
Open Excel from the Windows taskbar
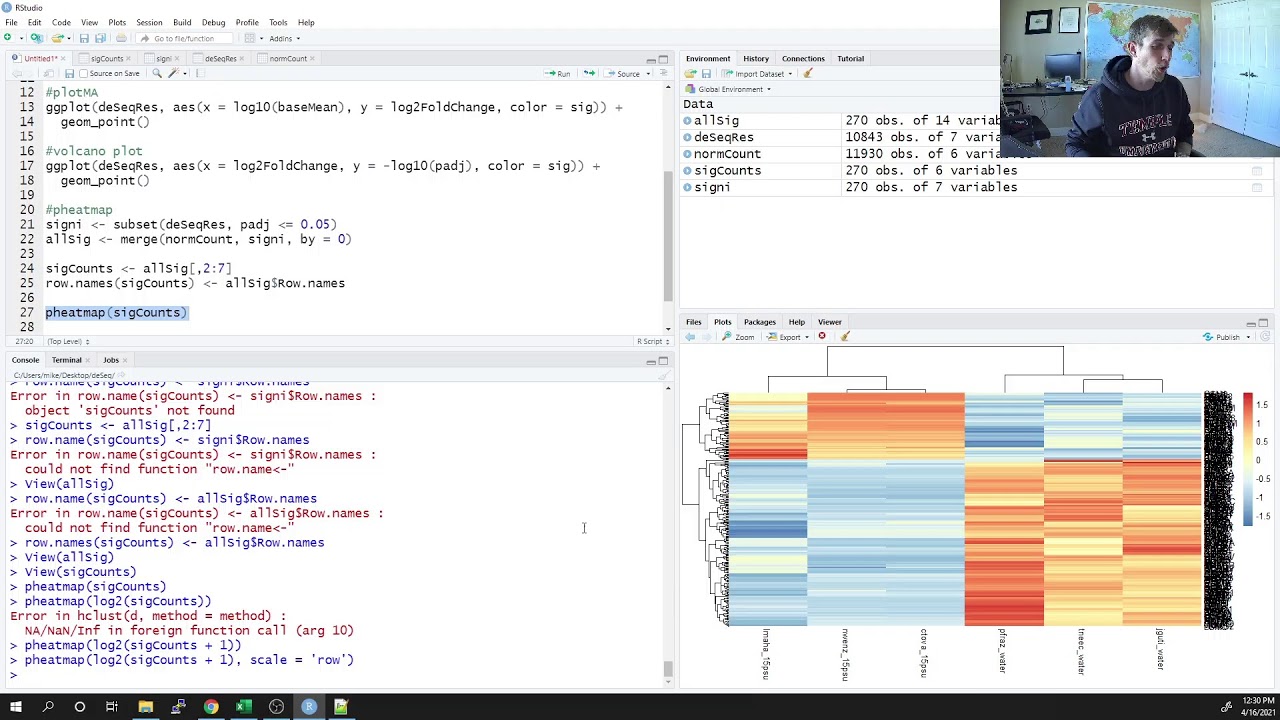[243, 707]
